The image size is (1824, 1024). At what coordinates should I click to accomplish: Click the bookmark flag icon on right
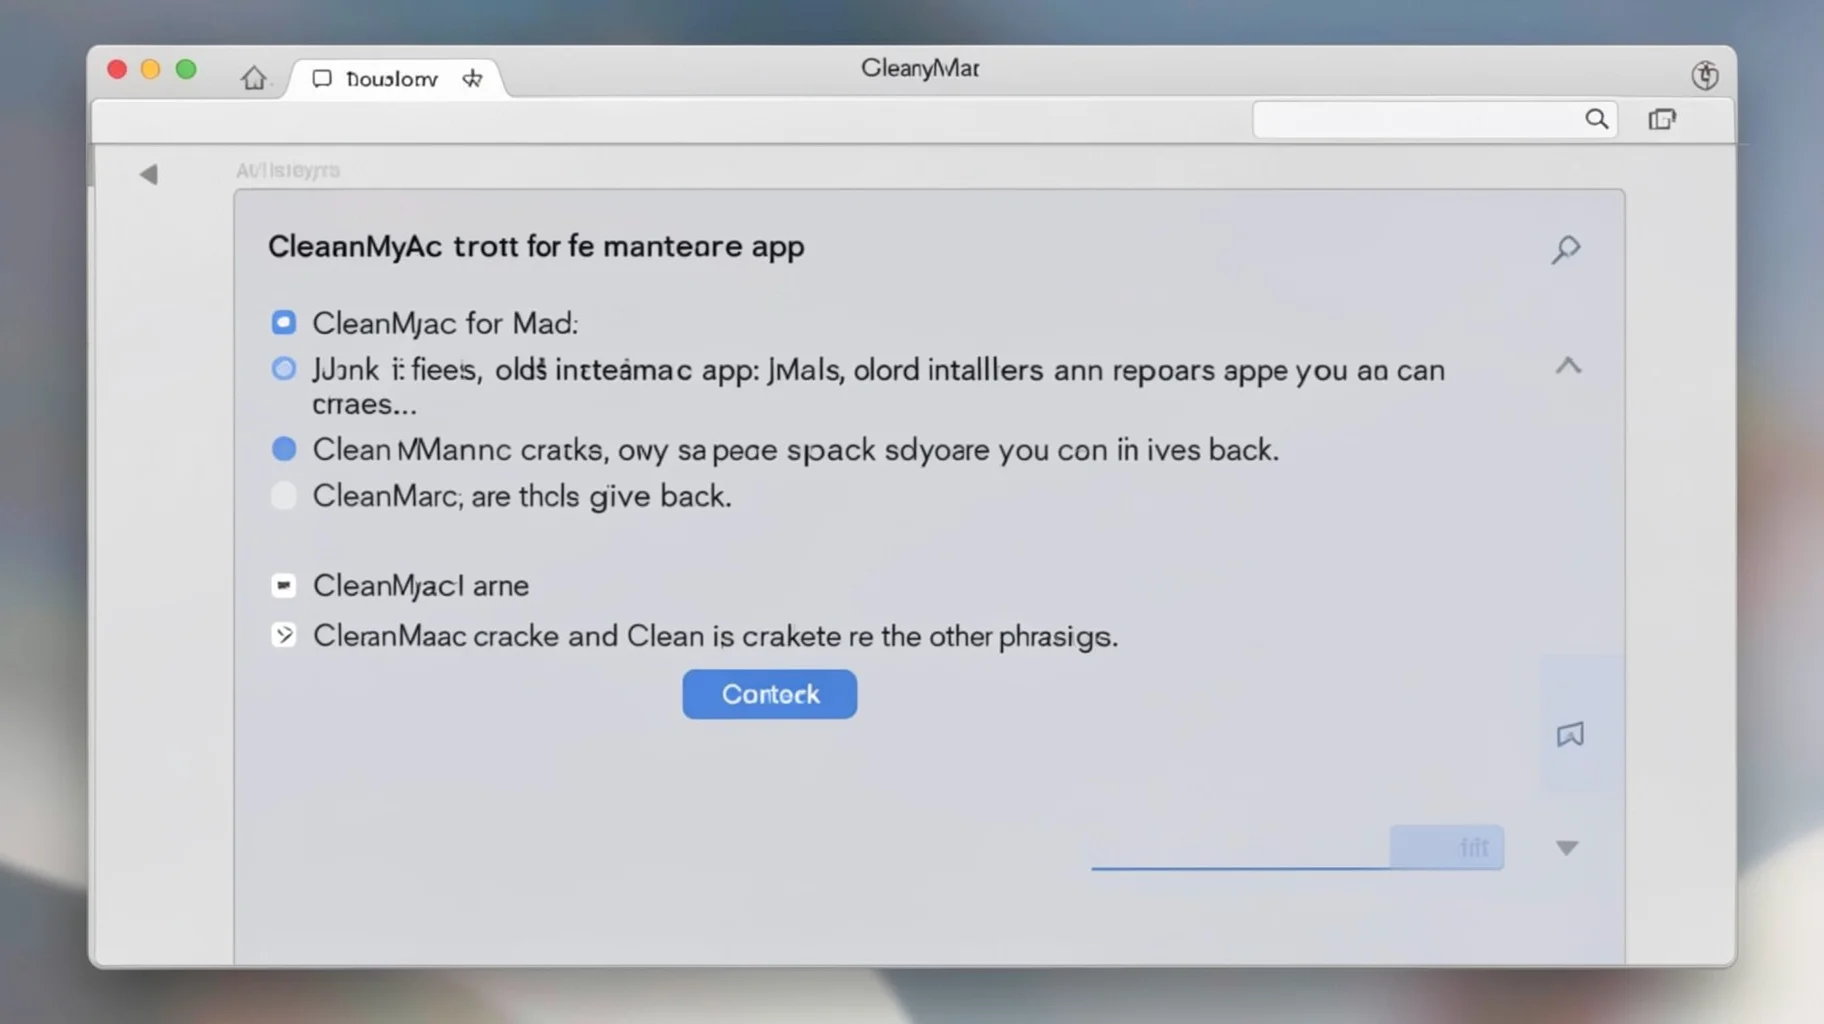point(1570,735)
